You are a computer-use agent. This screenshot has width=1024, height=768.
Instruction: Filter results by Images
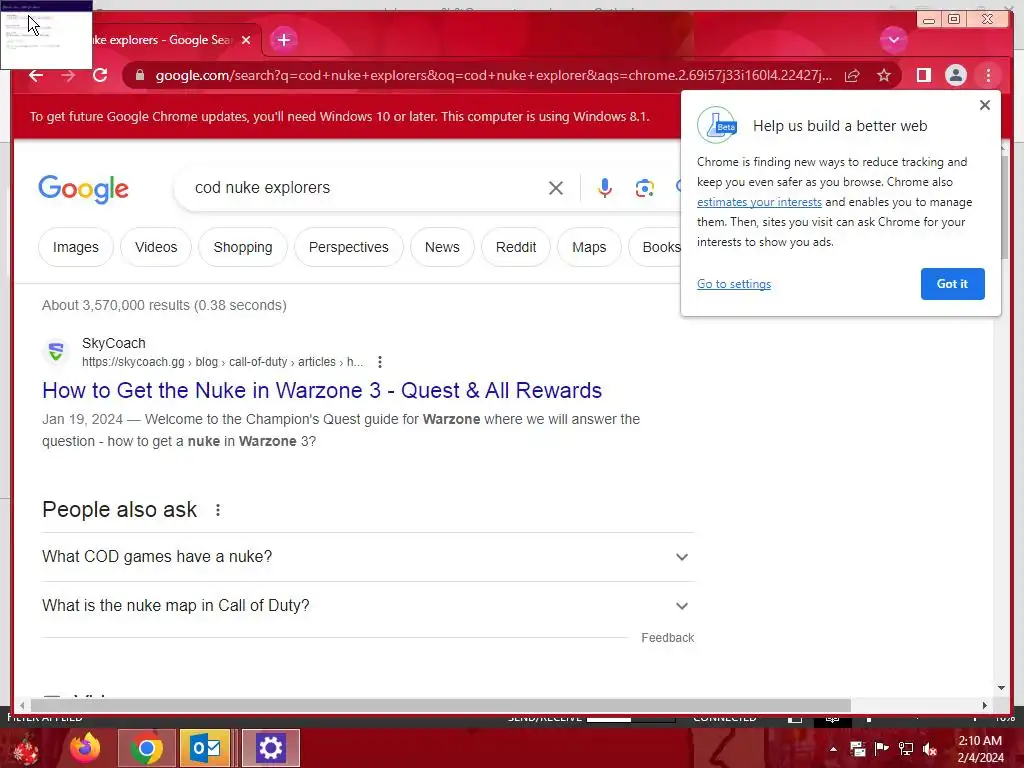(76, 248)
